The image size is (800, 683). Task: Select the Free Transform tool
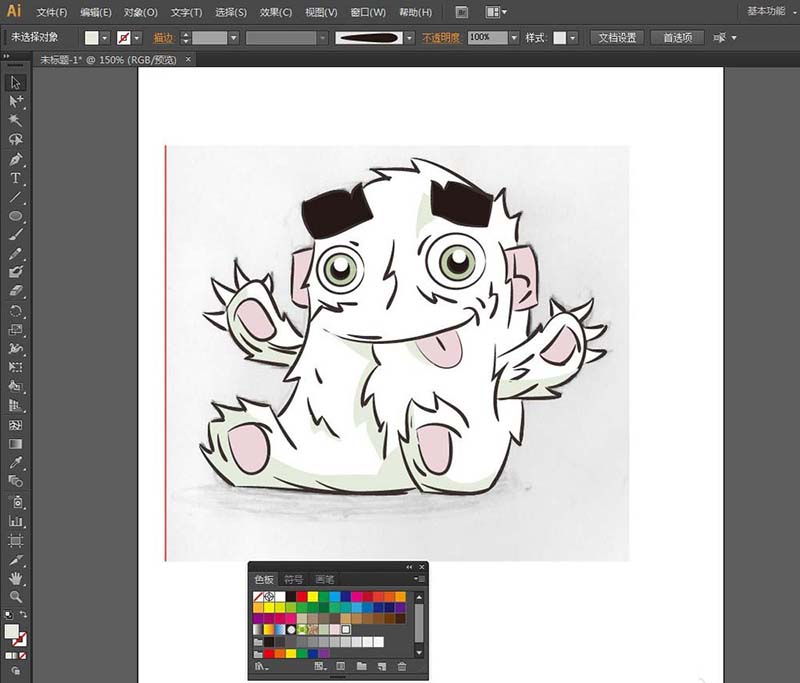pyautogui.click(x=15, y=367)
